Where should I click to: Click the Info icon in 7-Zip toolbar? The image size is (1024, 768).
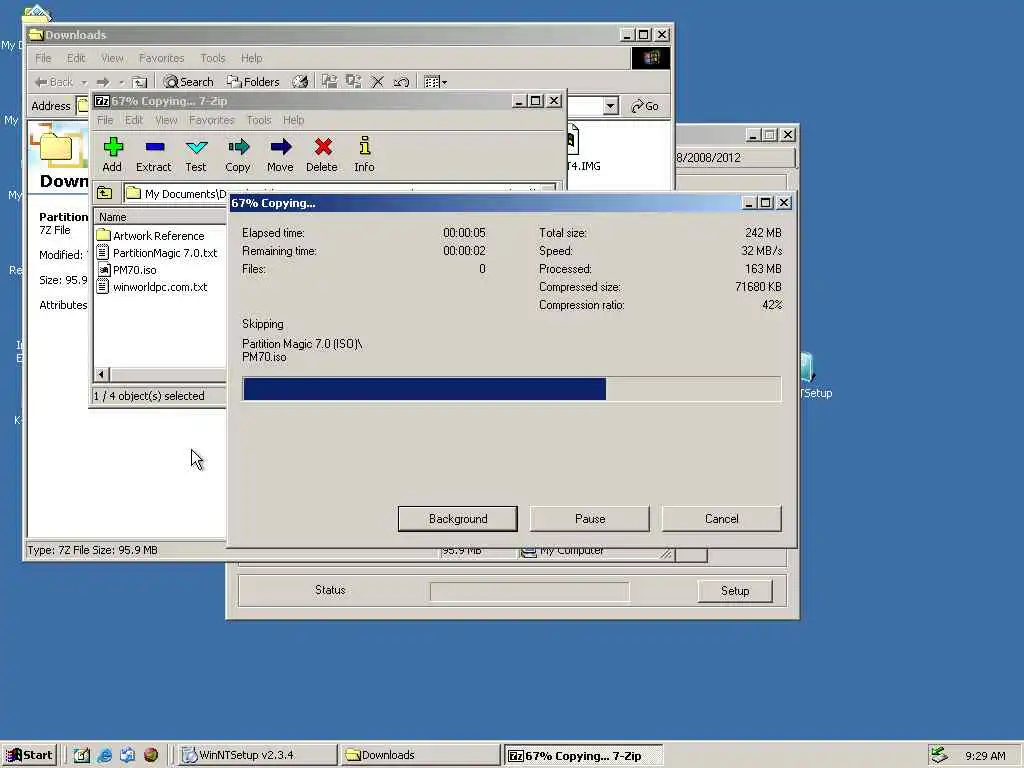364,154
